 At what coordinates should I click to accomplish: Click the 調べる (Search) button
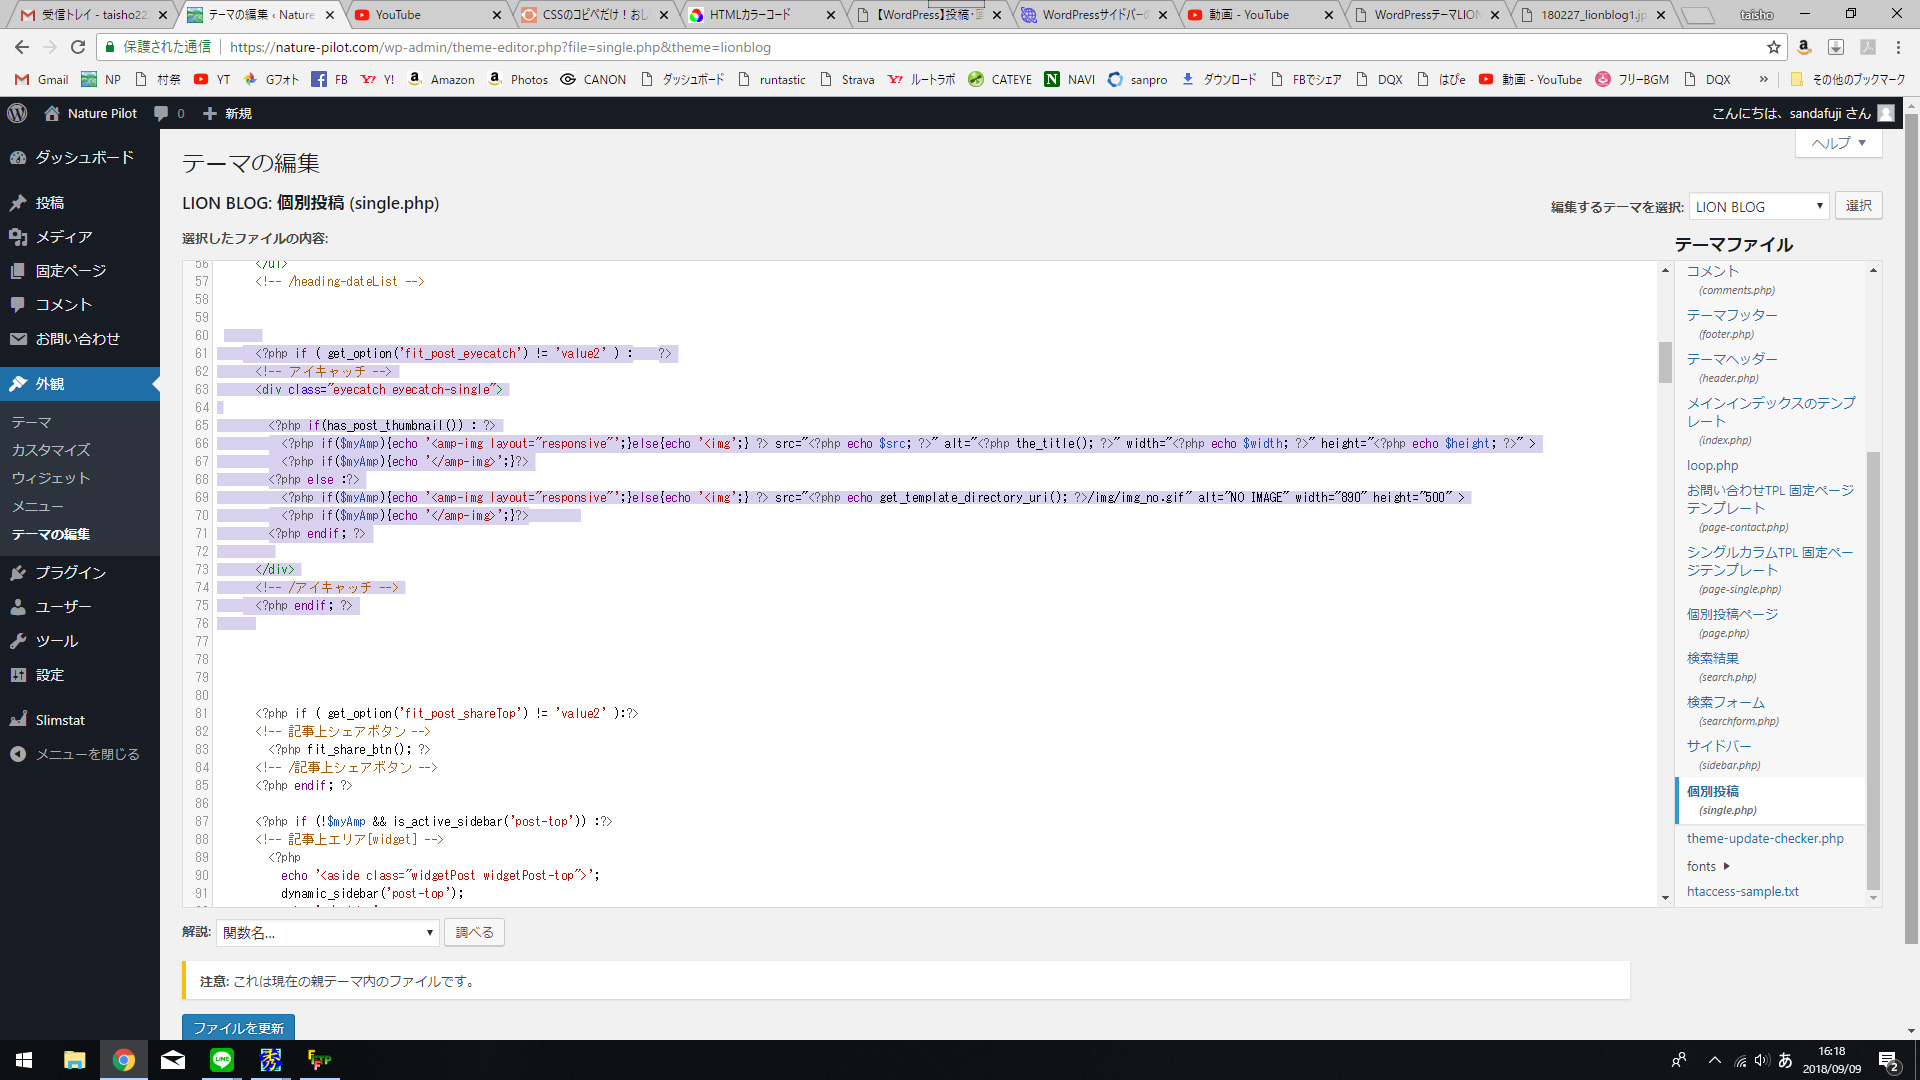pos(473,932)
